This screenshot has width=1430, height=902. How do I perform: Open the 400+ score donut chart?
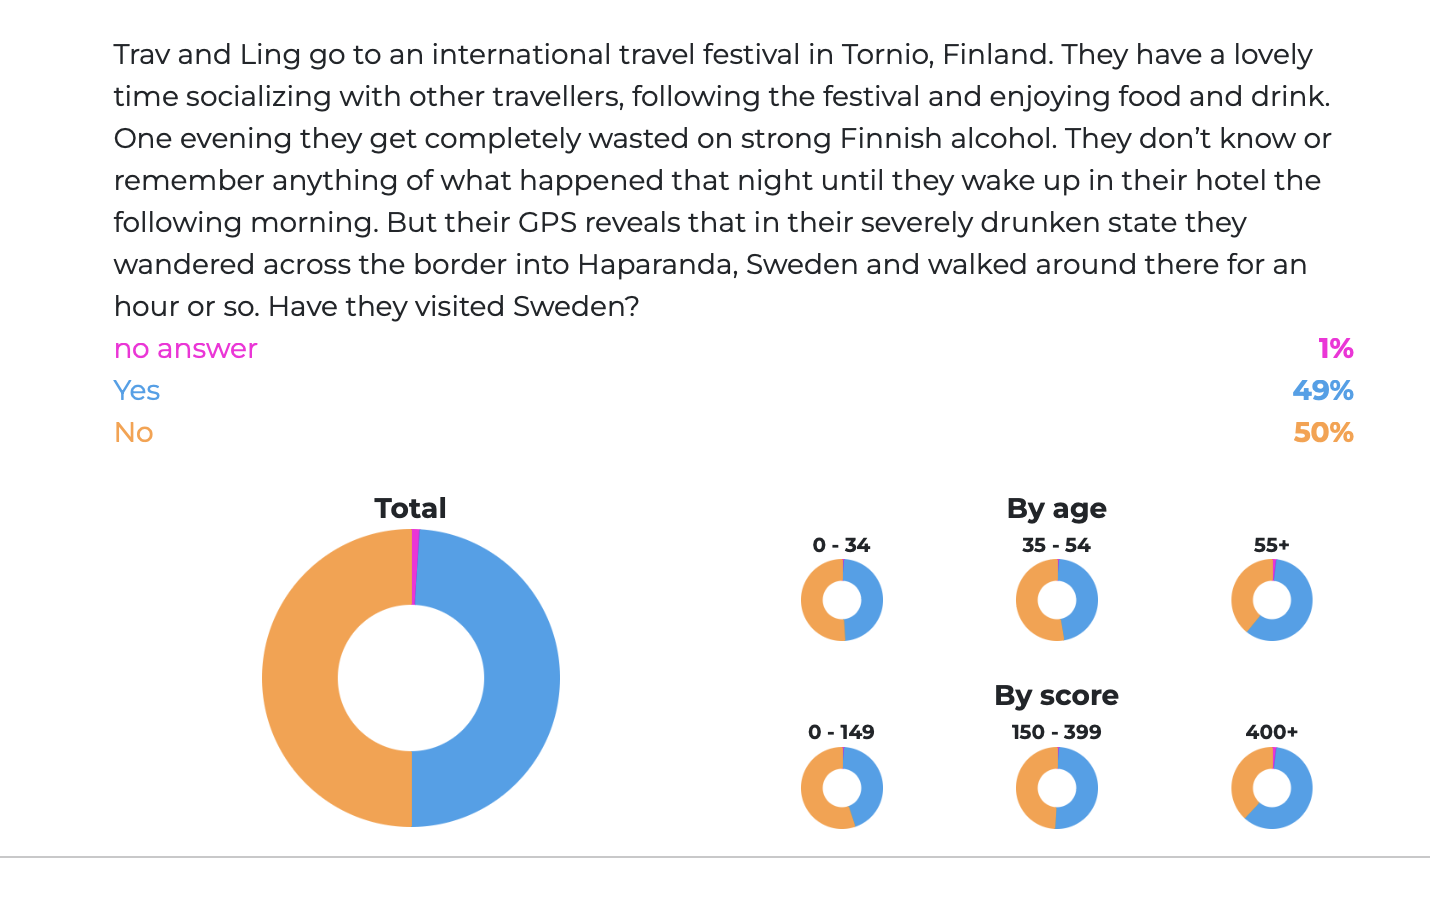click(1271, 788)
